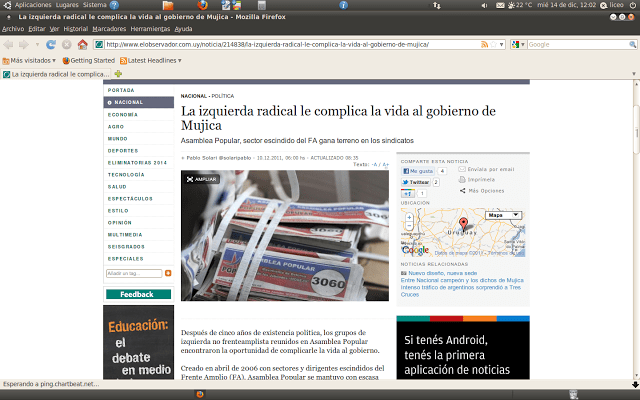Click the Google +1 button
Viewport: 640px width, 400px height.
[x=408, y=193]
